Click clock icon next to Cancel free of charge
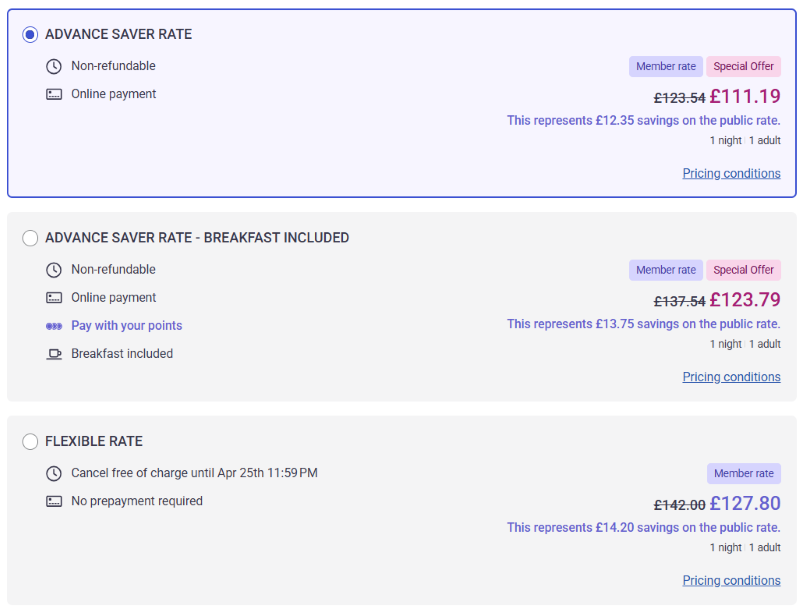800x613 pixels. point(54,473)
